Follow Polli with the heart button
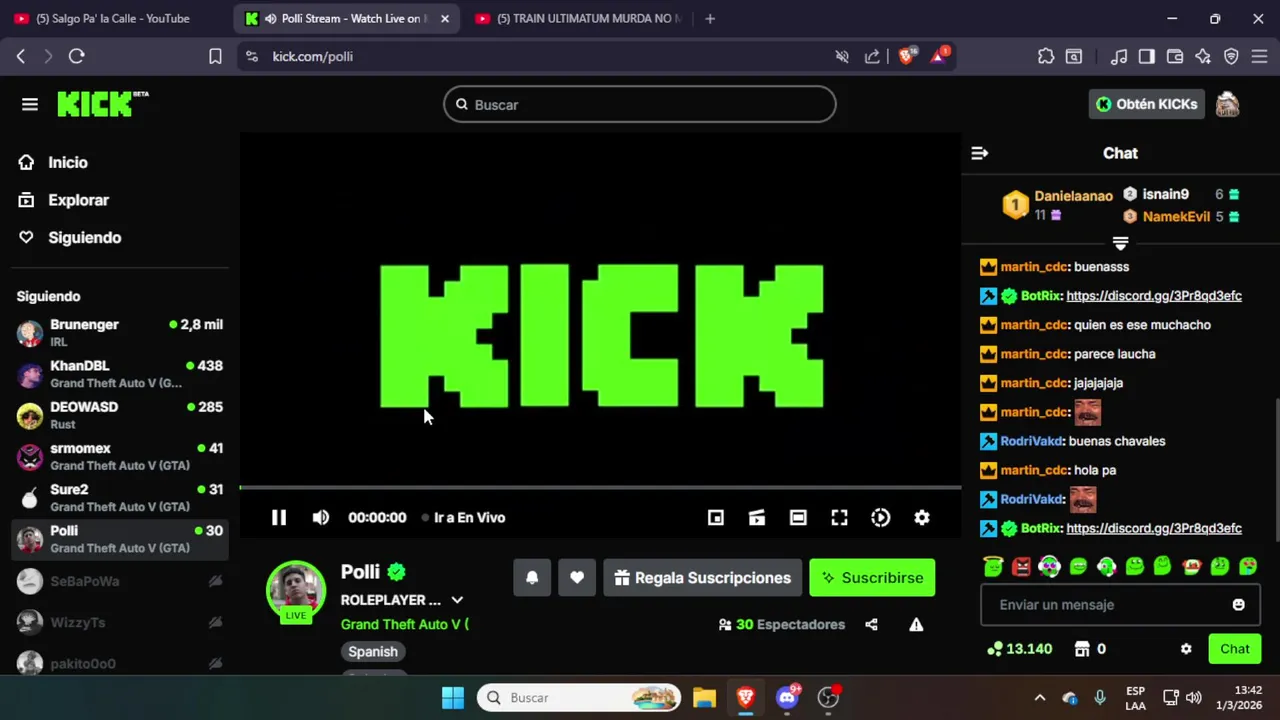 click(577, 578)
